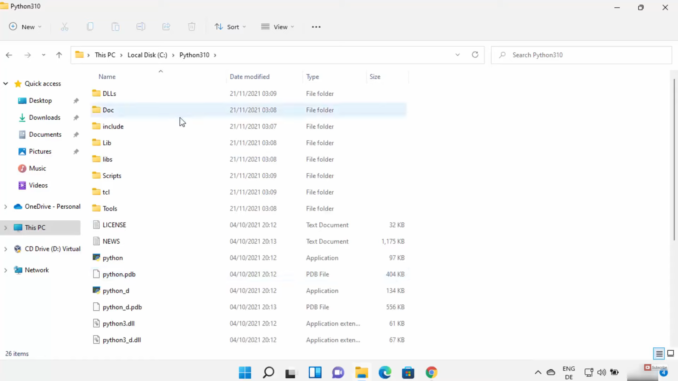Select Documents in Quick access
This screenshot has width=678, height=381.
[45, 134]
